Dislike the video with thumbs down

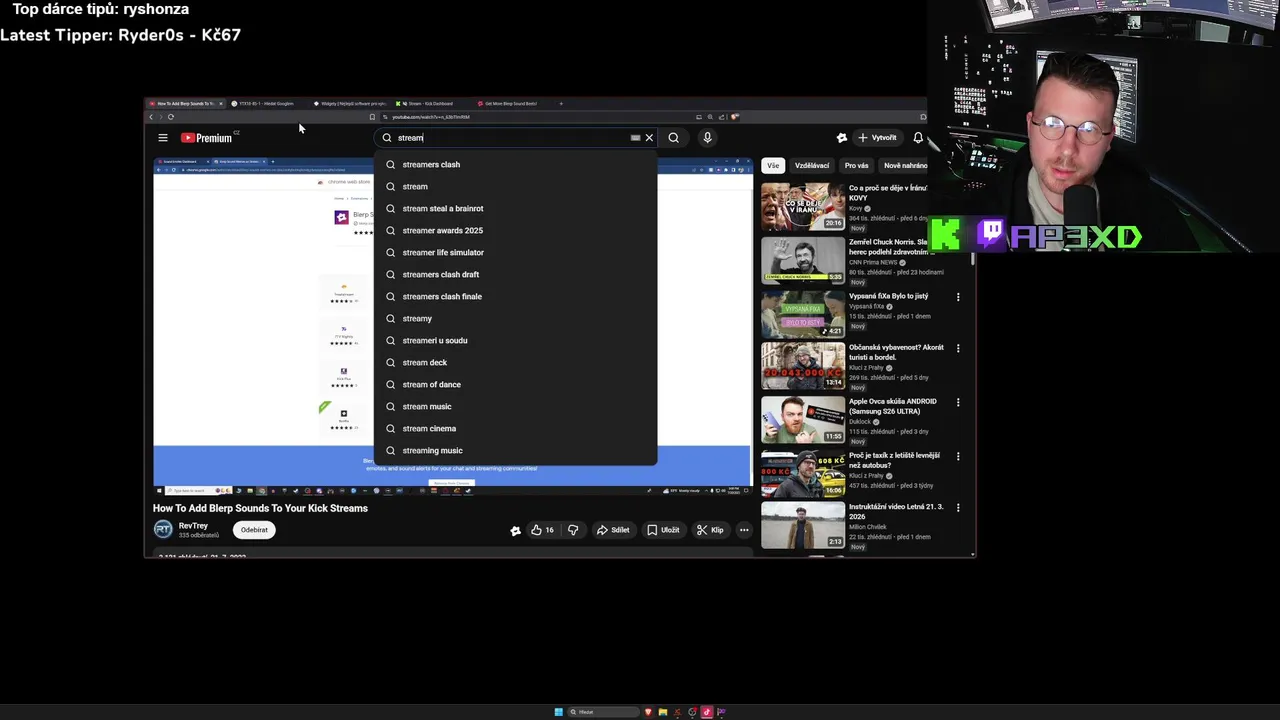573,530
